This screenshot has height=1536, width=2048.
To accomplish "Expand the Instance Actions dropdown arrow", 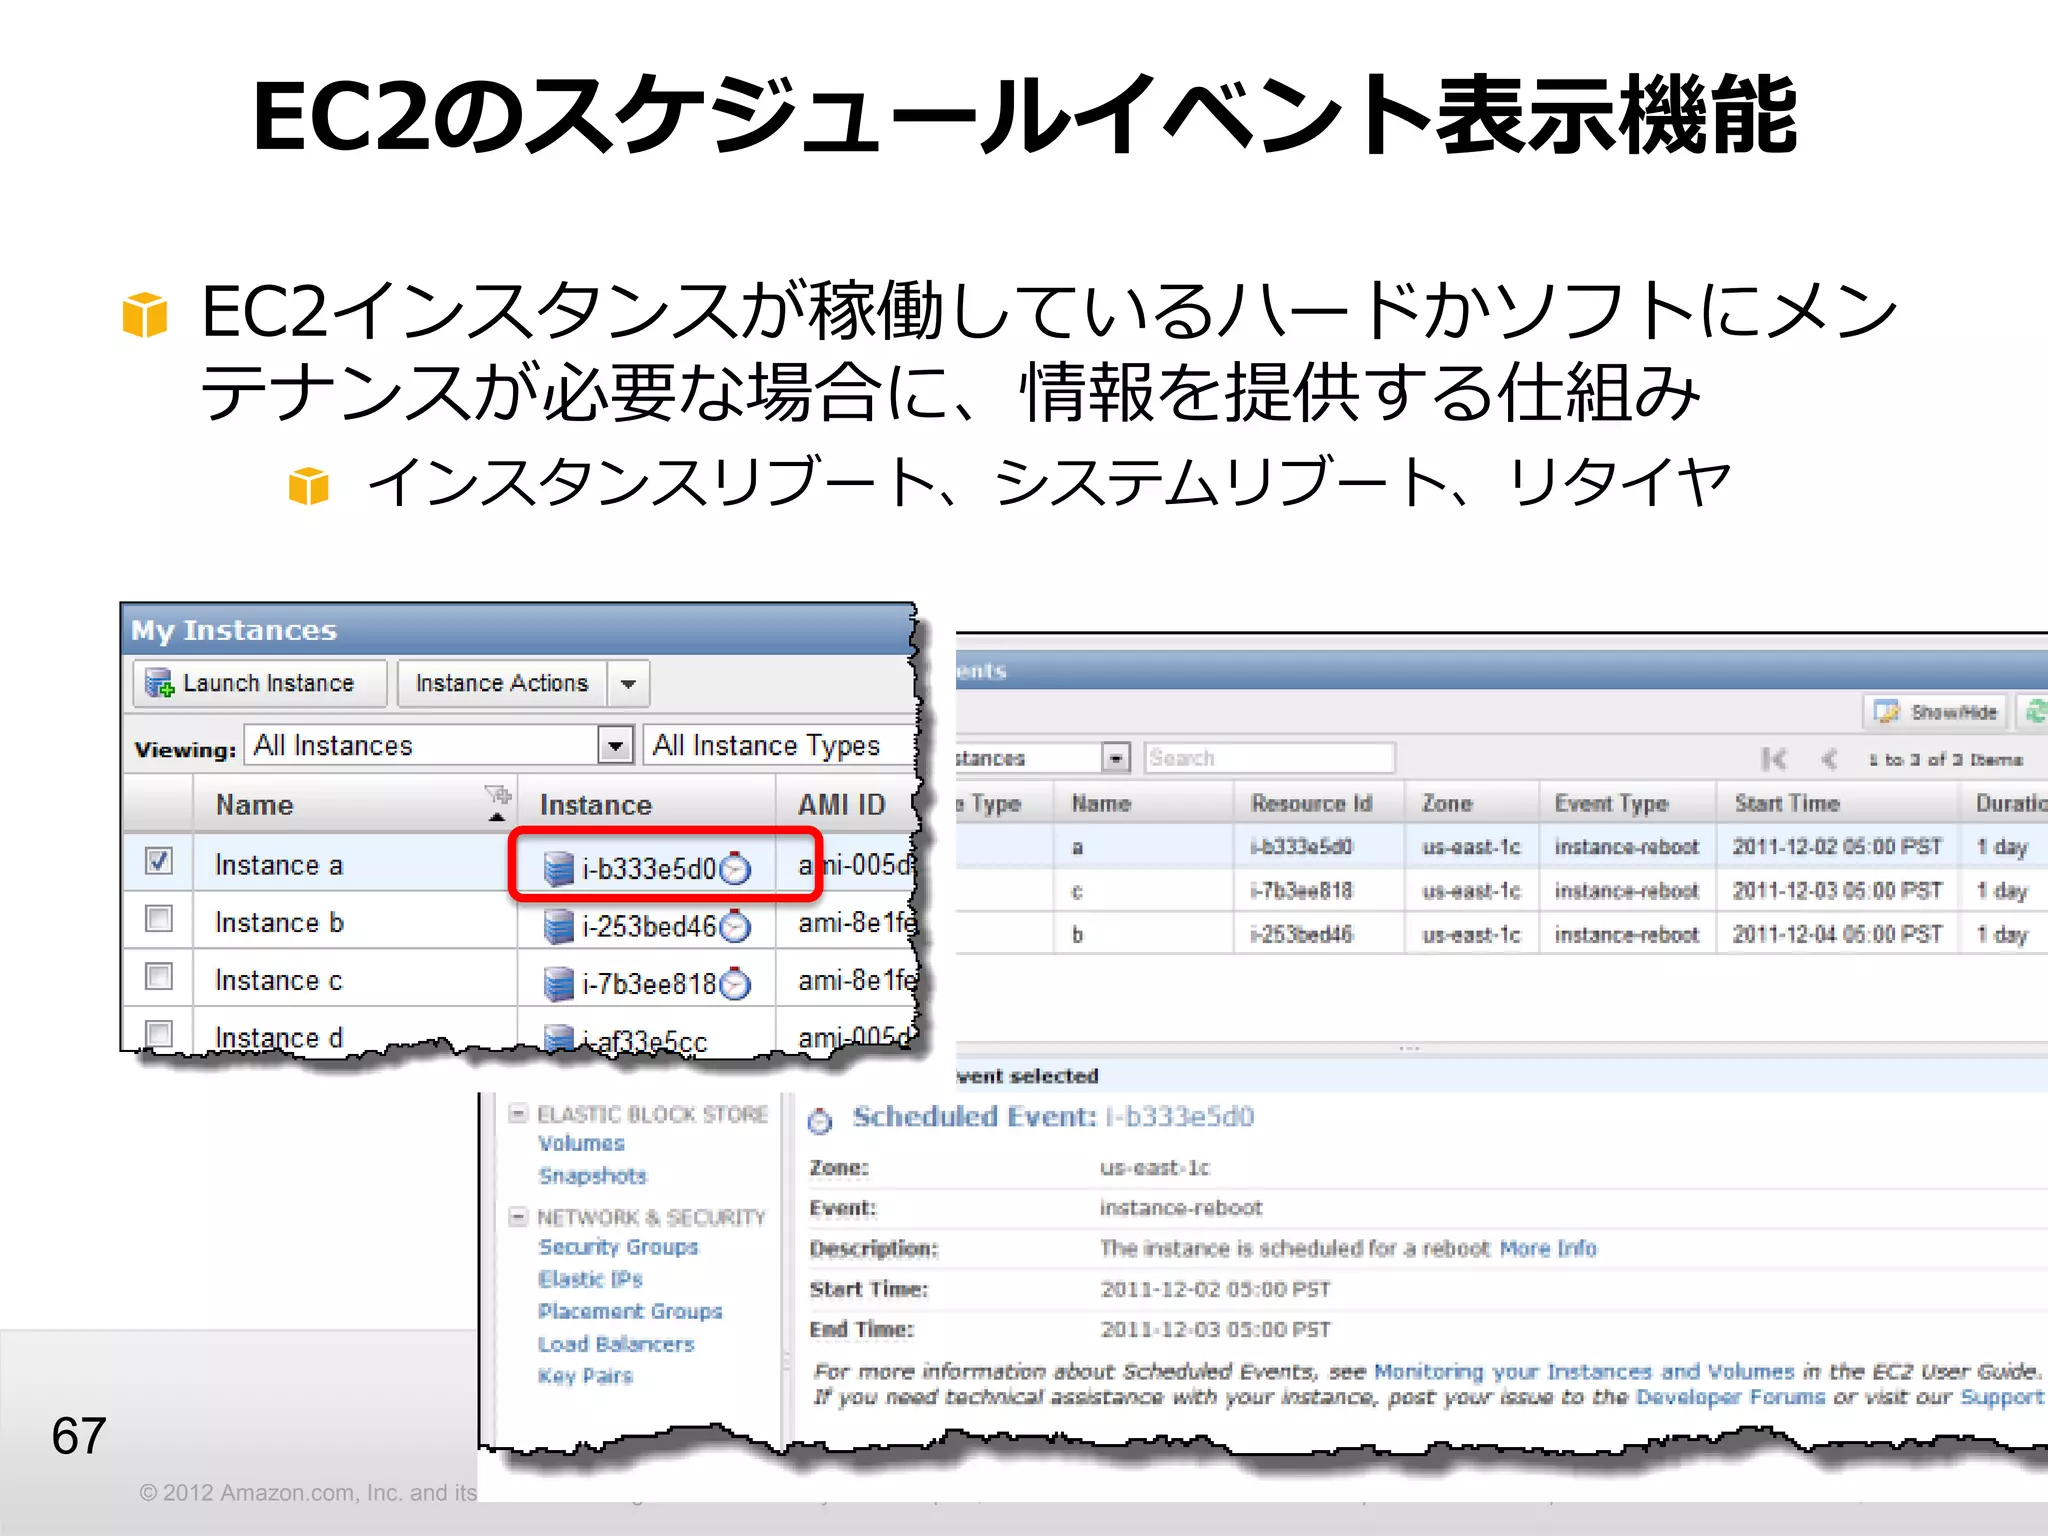I will tap(628, 684).
